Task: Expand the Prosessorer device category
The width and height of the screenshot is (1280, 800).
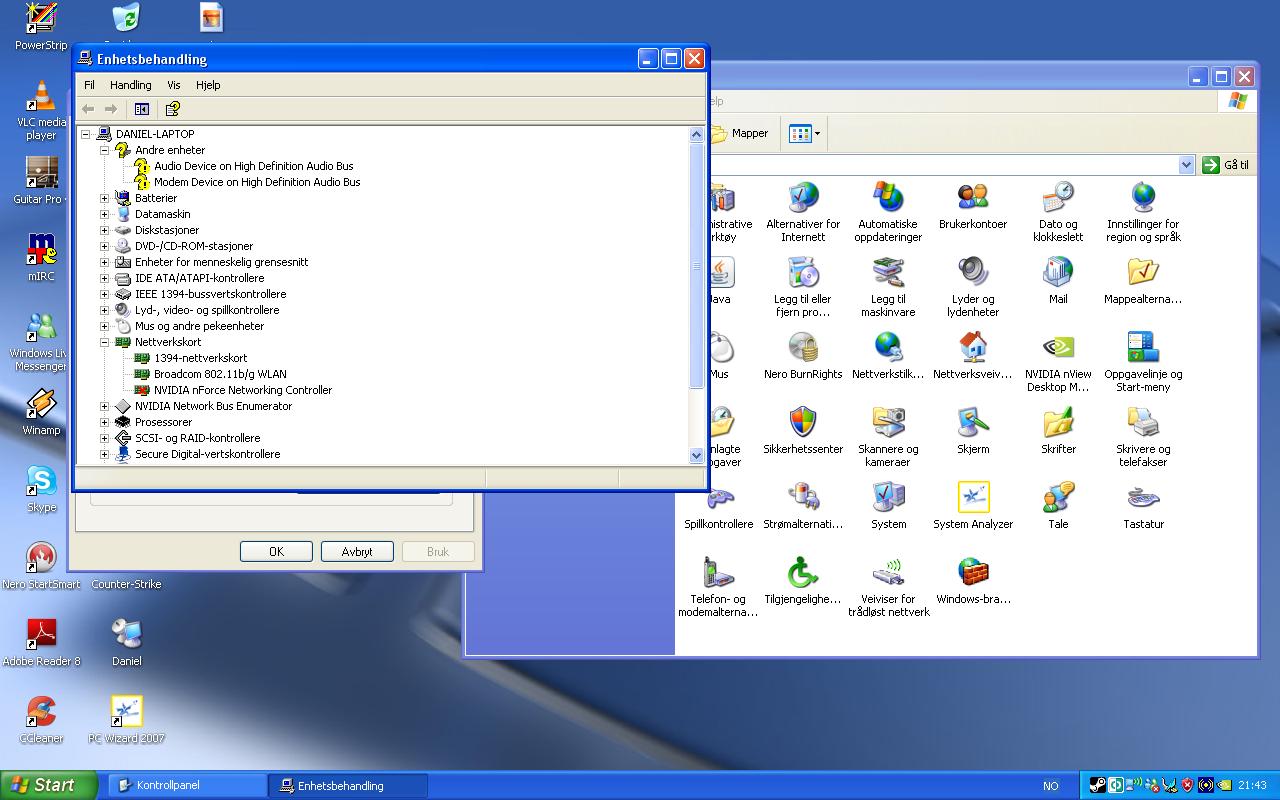Action: pos(104,422)
